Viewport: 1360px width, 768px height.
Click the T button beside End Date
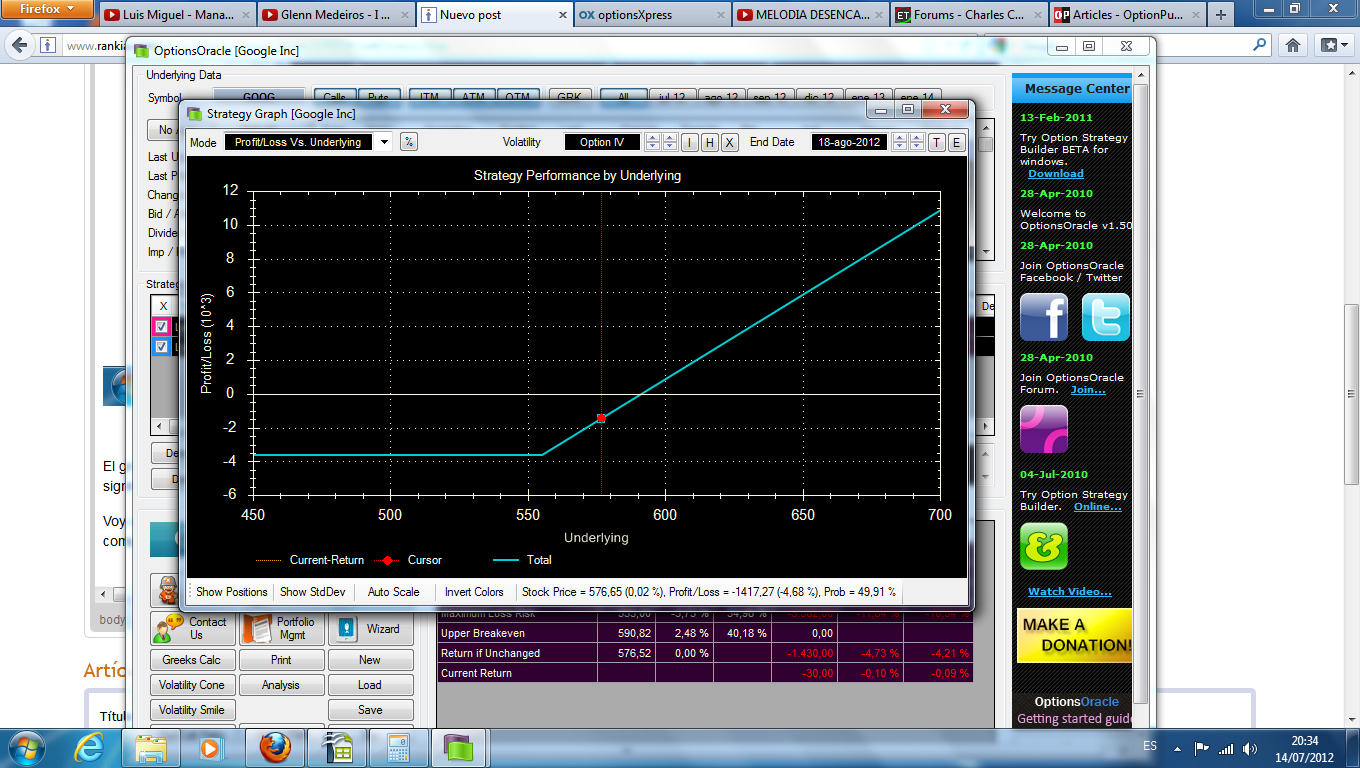[937, 142]
